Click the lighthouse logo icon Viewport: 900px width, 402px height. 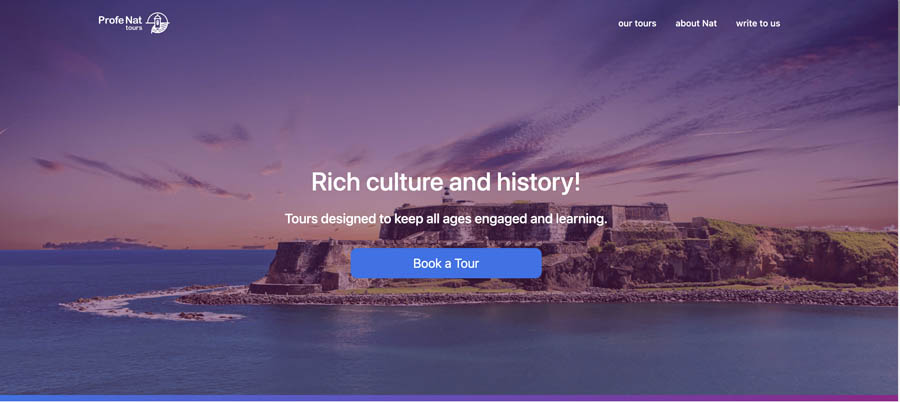(x=158, y=23)
